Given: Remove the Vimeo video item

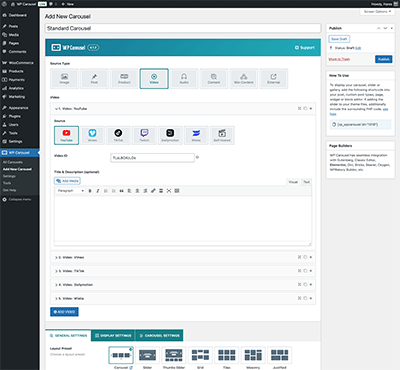Looking at the screenshot, I should [x=311, y=257].
